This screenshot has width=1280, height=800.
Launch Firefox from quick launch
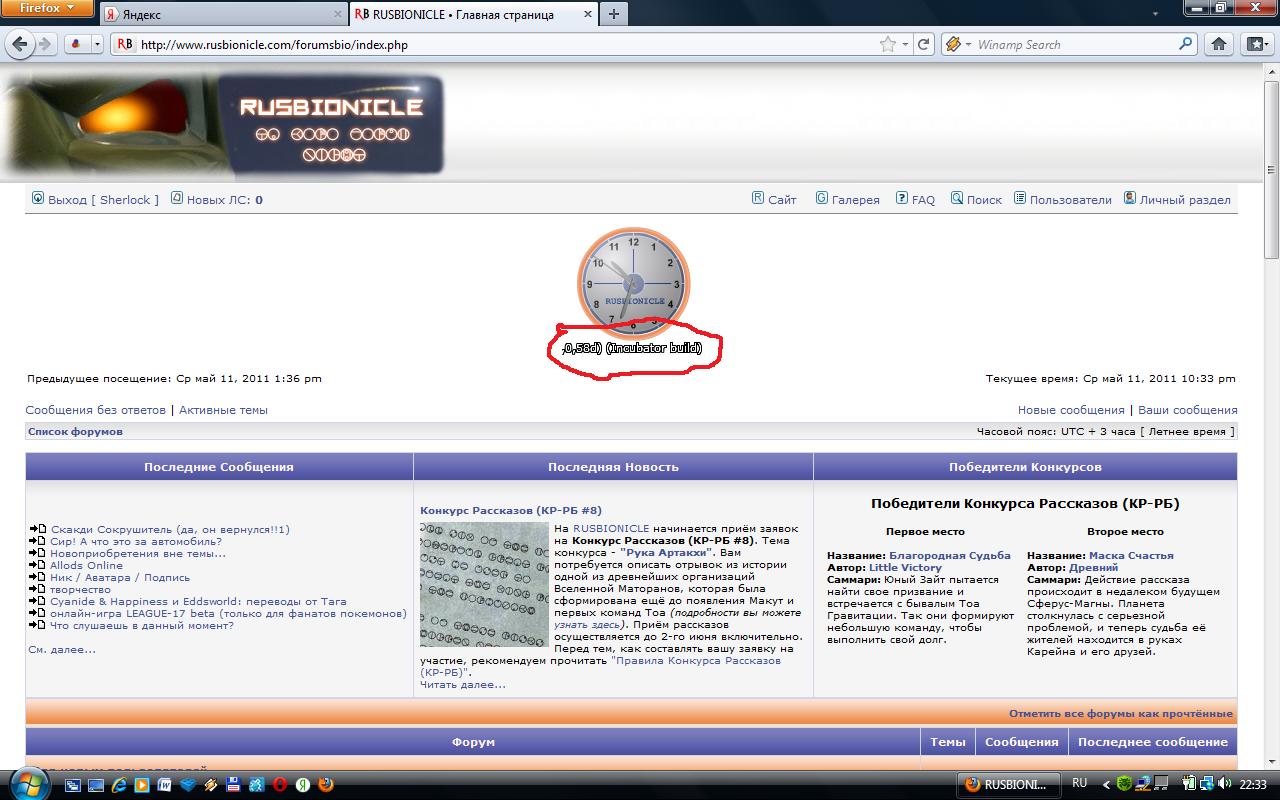pos(326,785)
